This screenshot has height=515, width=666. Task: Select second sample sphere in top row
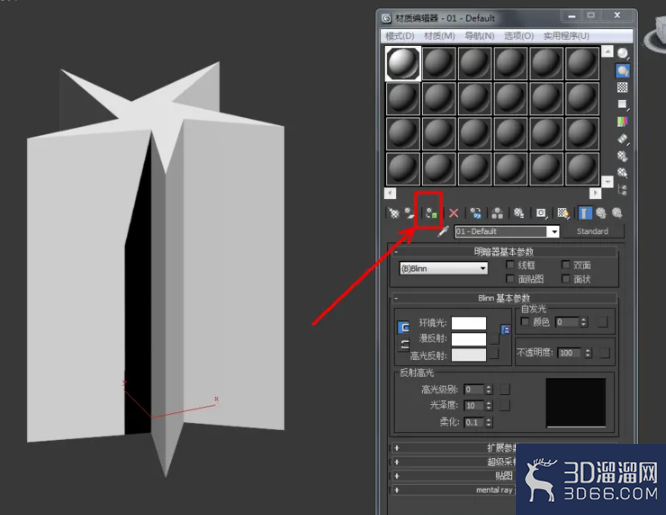pyautogui.click(x=439, y=63)
